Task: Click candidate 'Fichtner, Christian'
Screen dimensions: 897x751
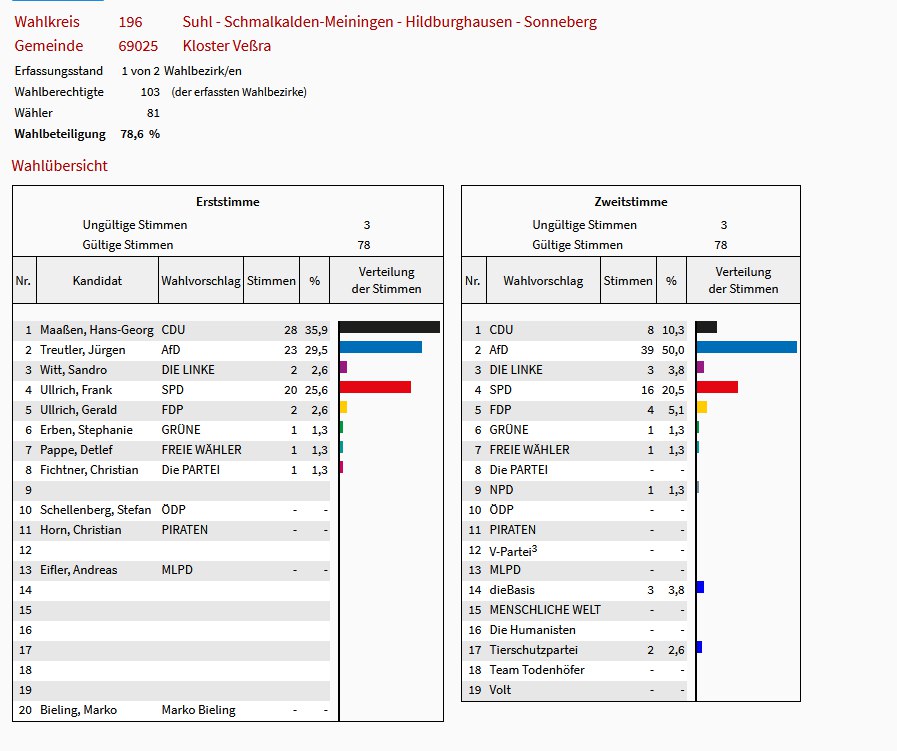Action: (89, 470)
